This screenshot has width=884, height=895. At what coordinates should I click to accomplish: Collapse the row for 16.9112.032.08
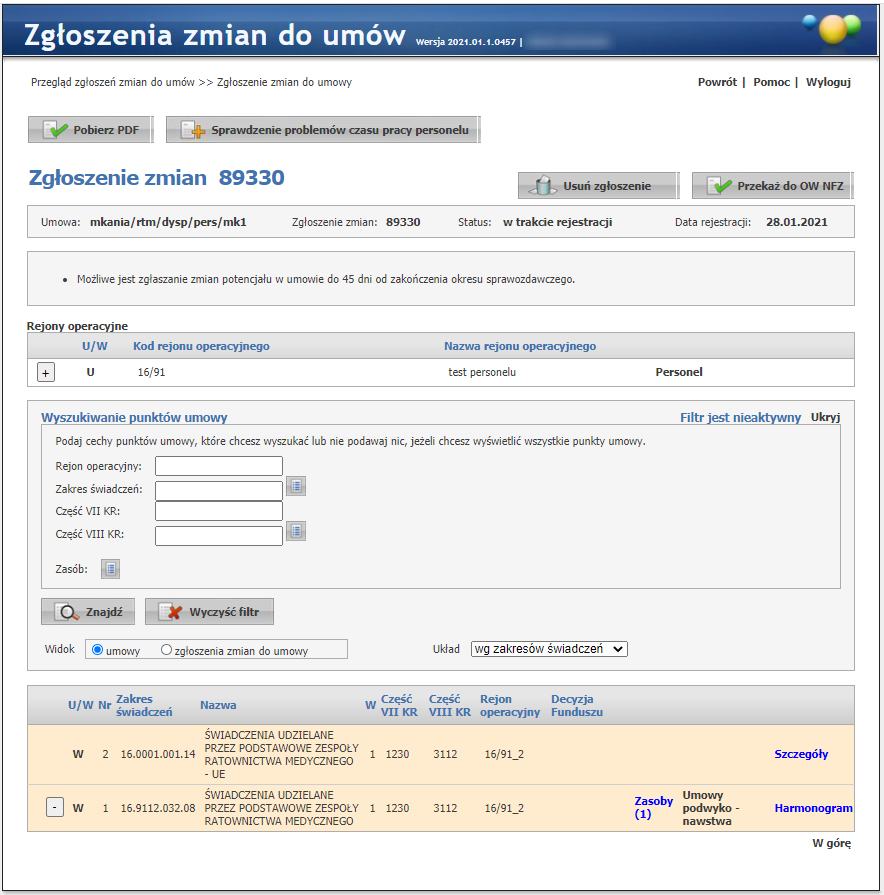(x=55, y=807)
